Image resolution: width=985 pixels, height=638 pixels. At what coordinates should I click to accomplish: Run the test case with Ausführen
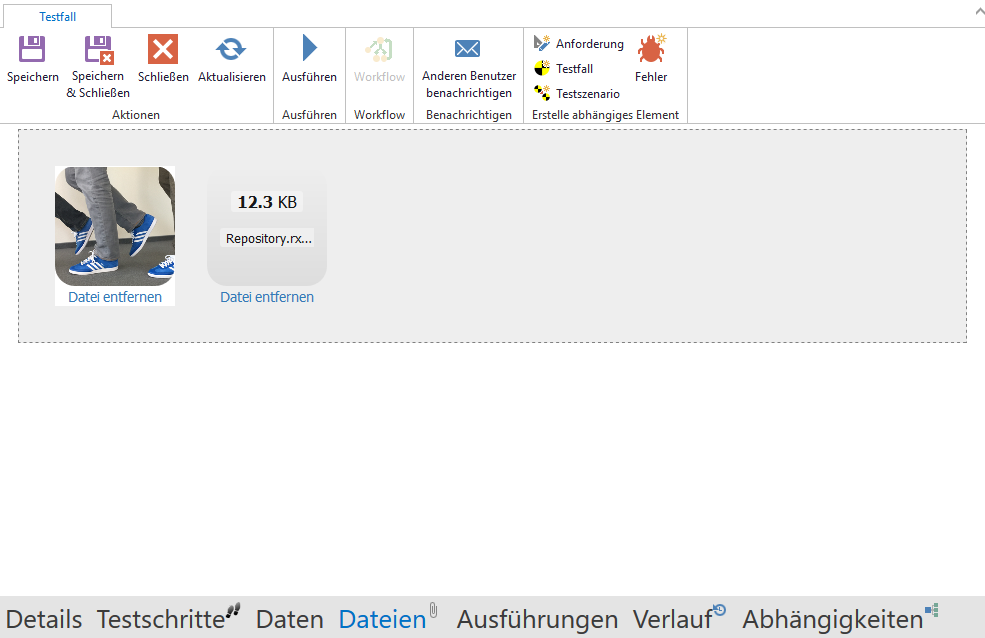[309, 50]
